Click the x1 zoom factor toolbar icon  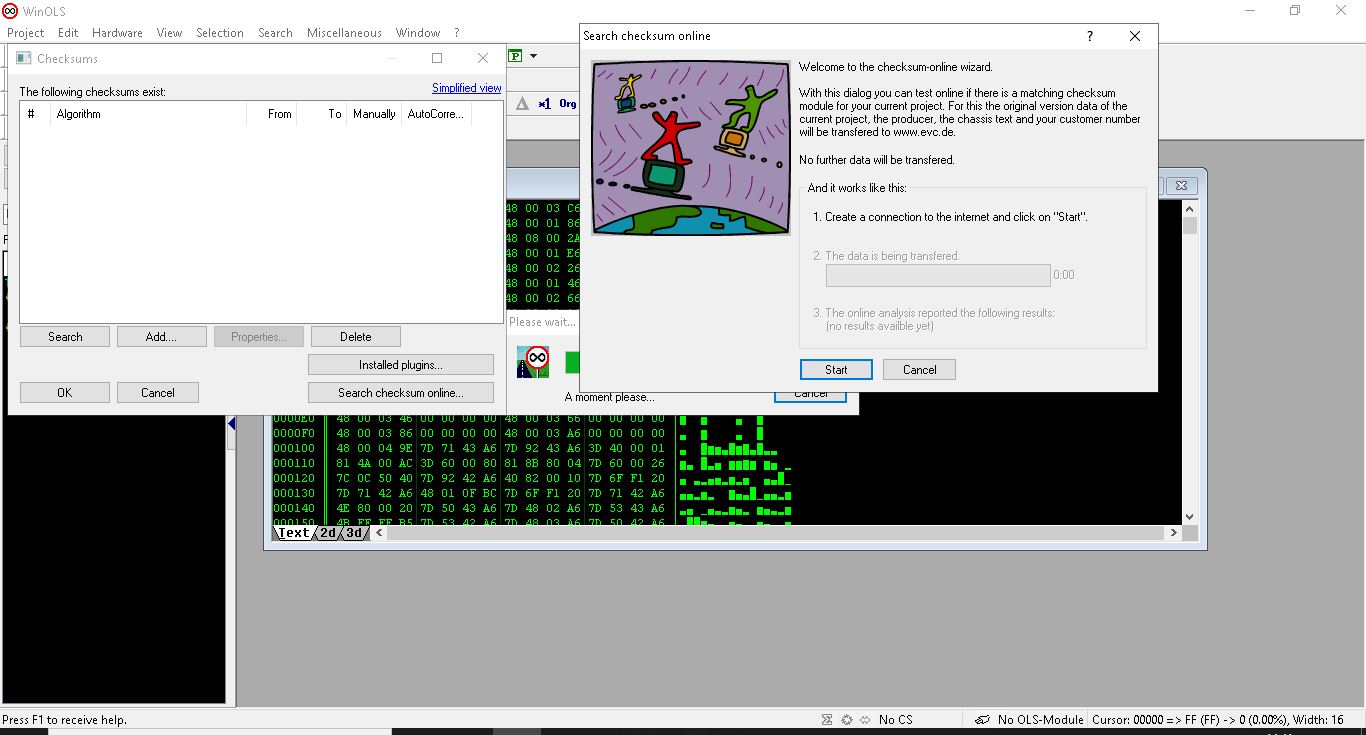(x=544, y=103)
